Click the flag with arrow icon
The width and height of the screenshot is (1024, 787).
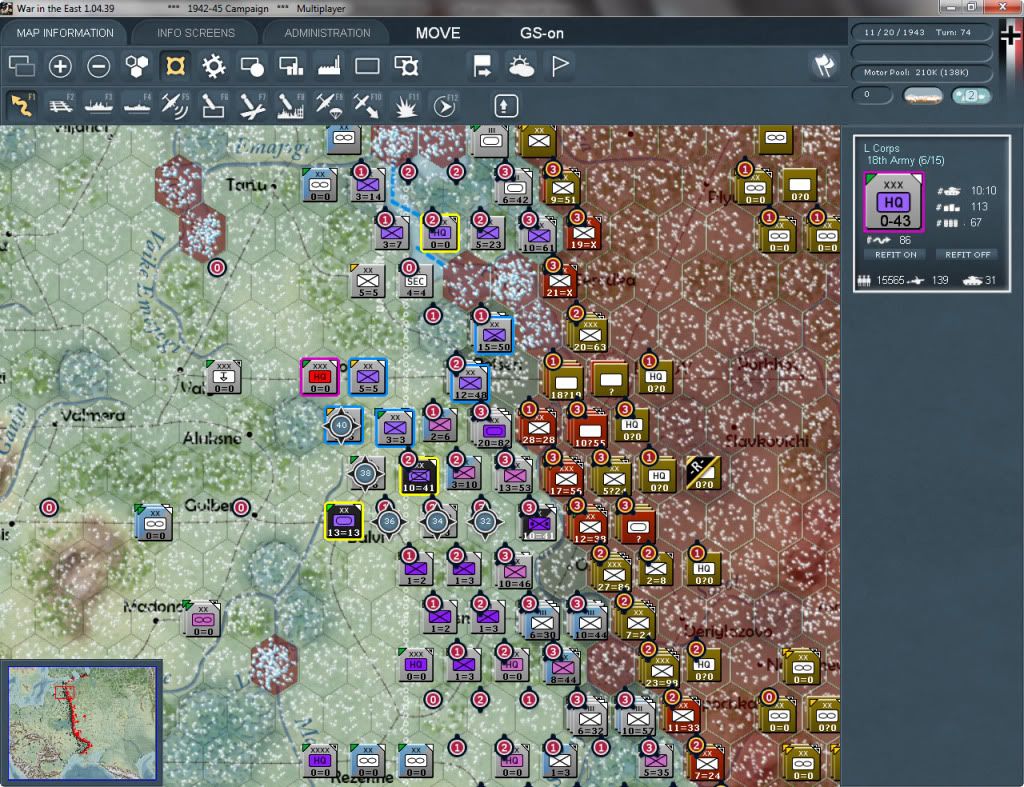[x=482, y=66]
